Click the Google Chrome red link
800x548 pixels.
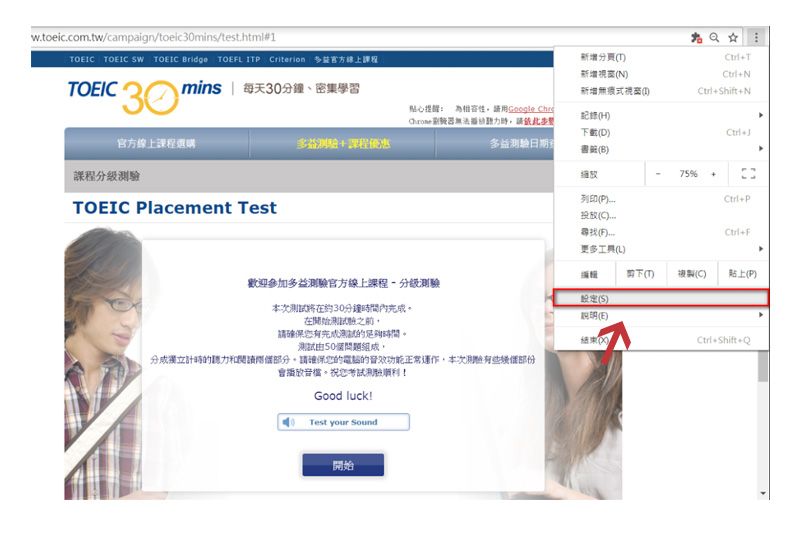tap(531, 109)
